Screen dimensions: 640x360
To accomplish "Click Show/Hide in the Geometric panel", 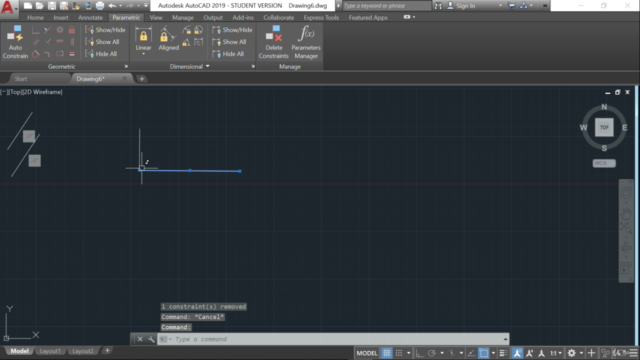I will 105,30.
